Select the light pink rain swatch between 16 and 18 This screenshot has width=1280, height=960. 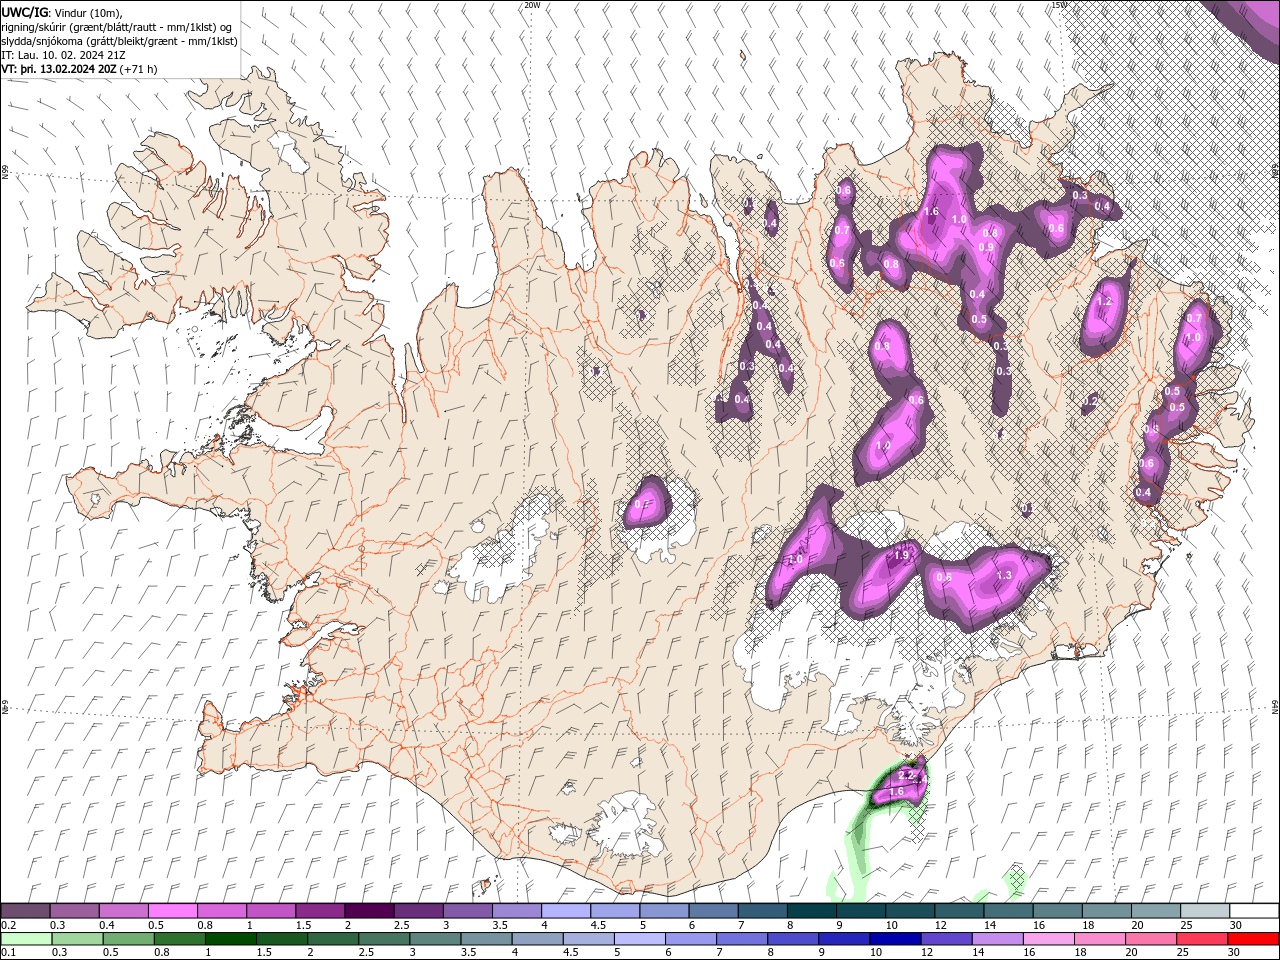pyautogui.click(x=1048, y=939)
